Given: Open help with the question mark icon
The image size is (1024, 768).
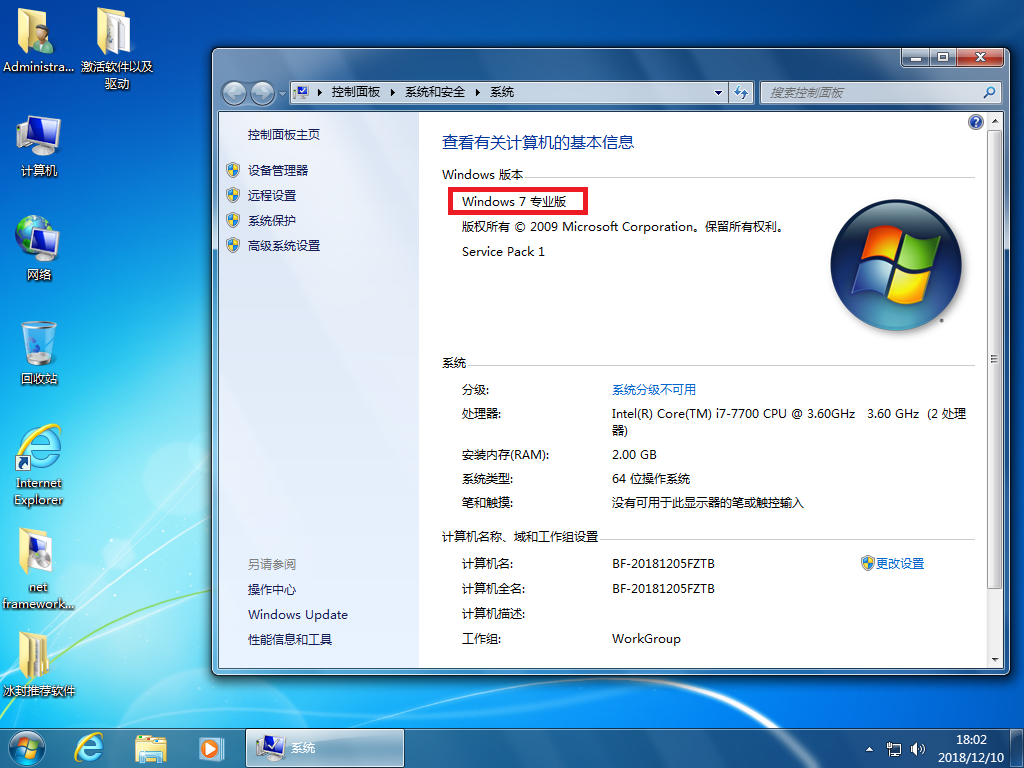Looking at the screenshot, I should pos(976,122).
